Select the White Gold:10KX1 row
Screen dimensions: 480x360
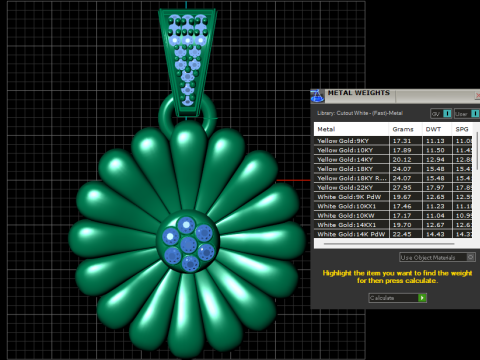(393, 206)
